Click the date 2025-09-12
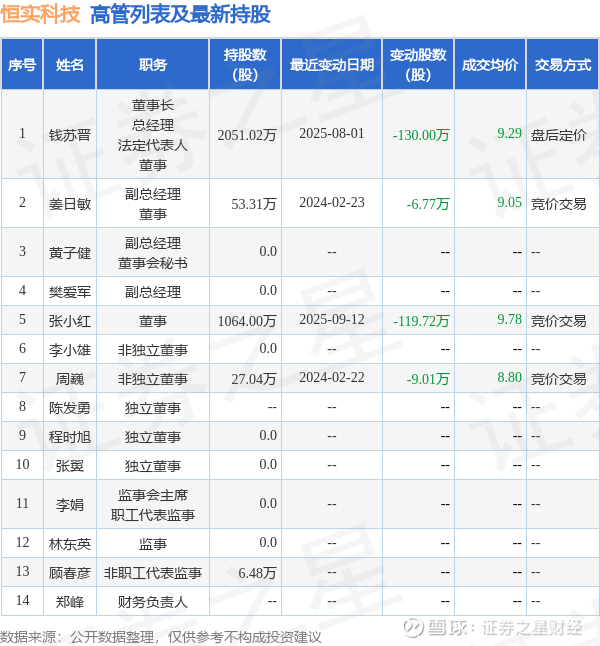The height and width of the screenshot is (646, 600). click(332, 319)
